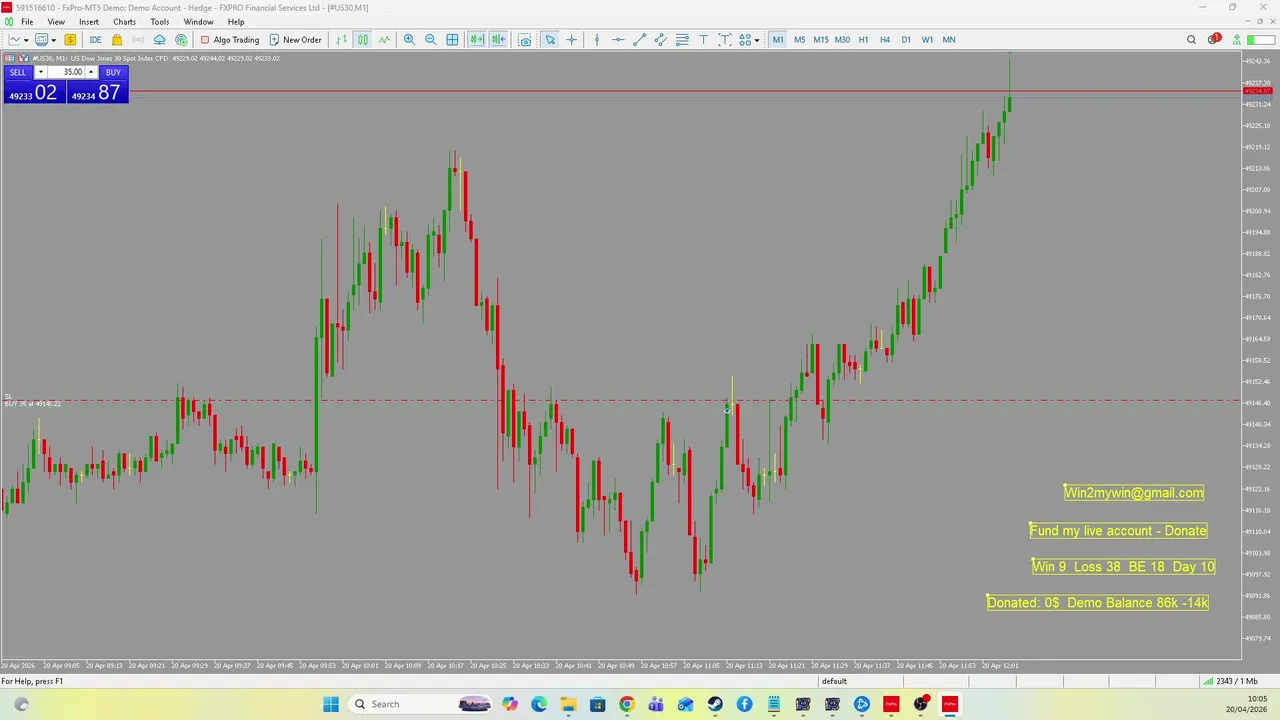
Task: Toggle Algo Trading
Action: [230, 40]
